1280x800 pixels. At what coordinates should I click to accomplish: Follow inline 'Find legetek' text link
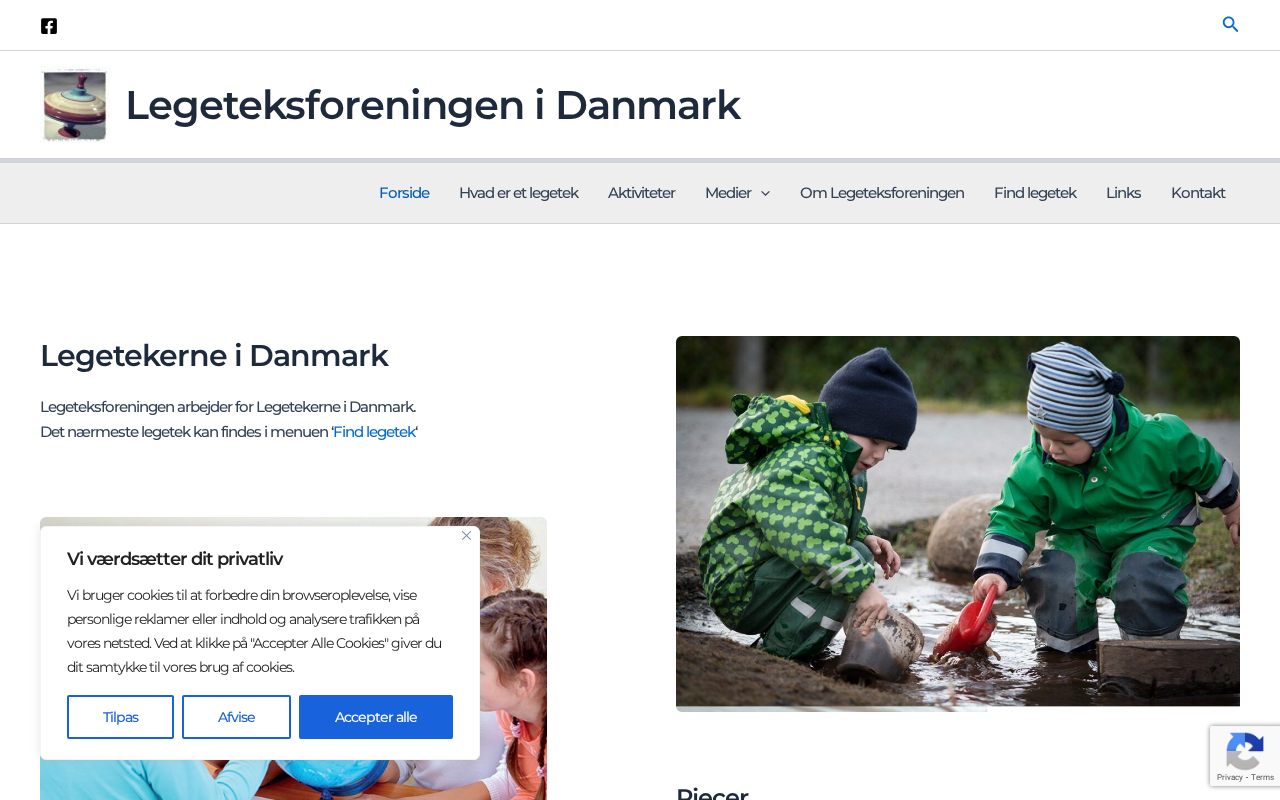click(x=374, y=432)
